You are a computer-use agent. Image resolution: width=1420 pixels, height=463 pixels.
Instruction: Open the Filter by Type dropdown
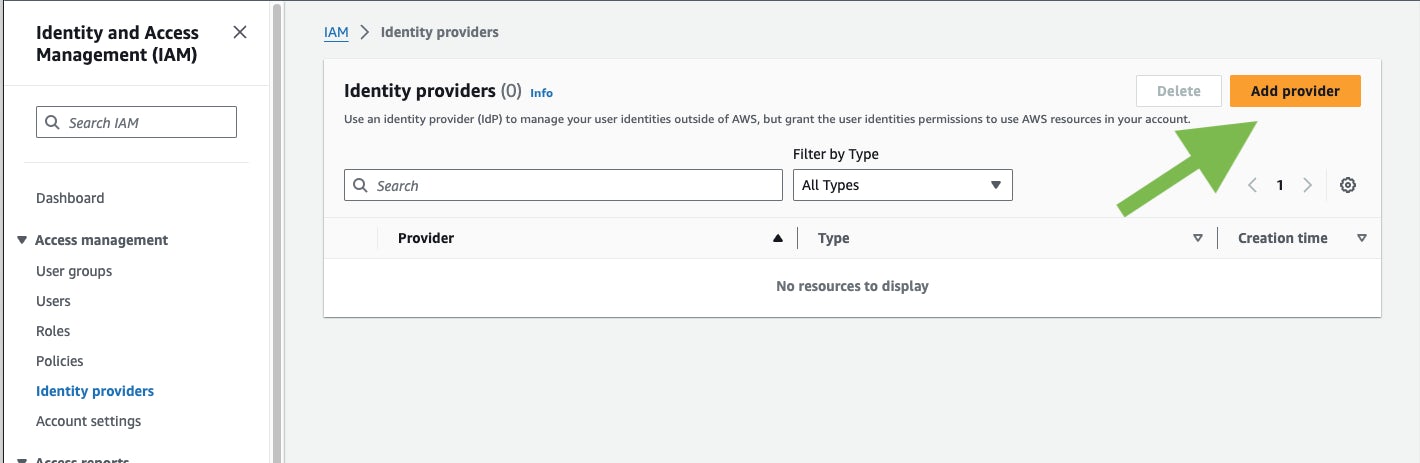click(x=902, y=185)
